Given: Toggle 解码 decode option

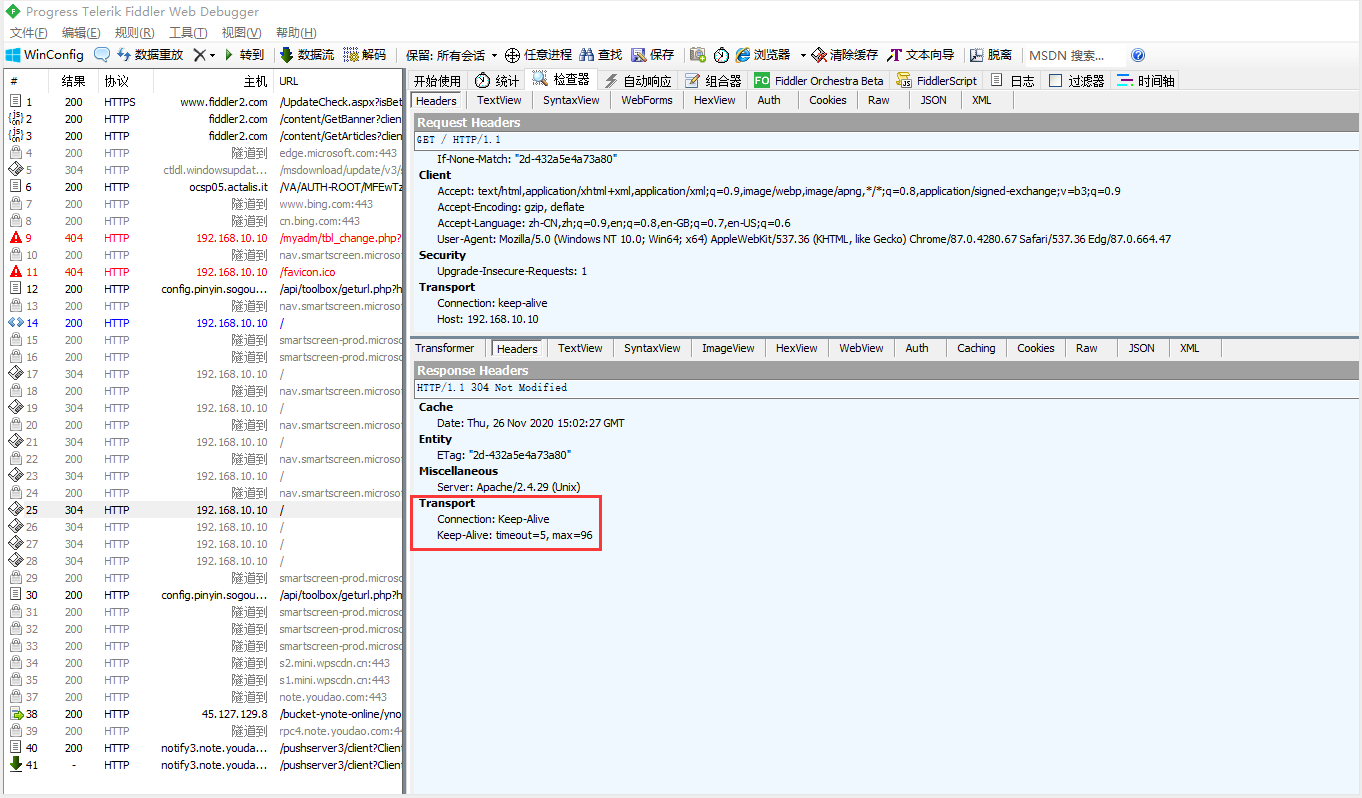Looking at the screenshot, I should (x=365, y=55).
